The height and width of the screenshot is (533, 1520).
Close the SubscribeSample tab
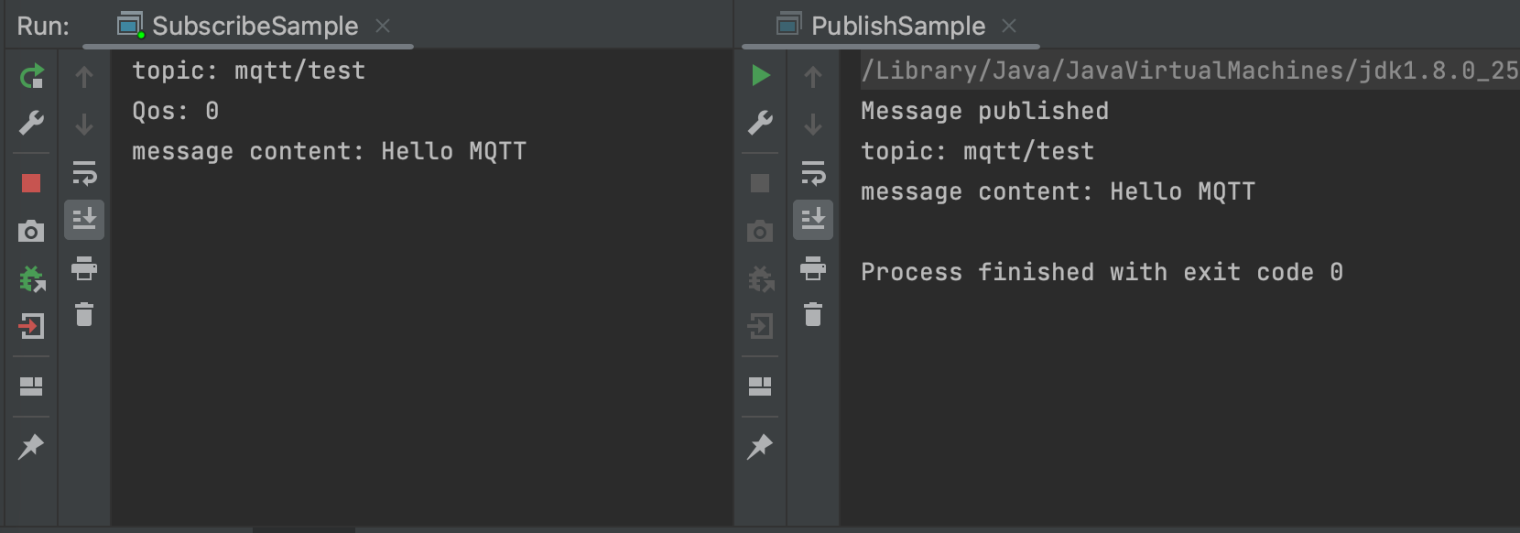(x=383, y=26)
